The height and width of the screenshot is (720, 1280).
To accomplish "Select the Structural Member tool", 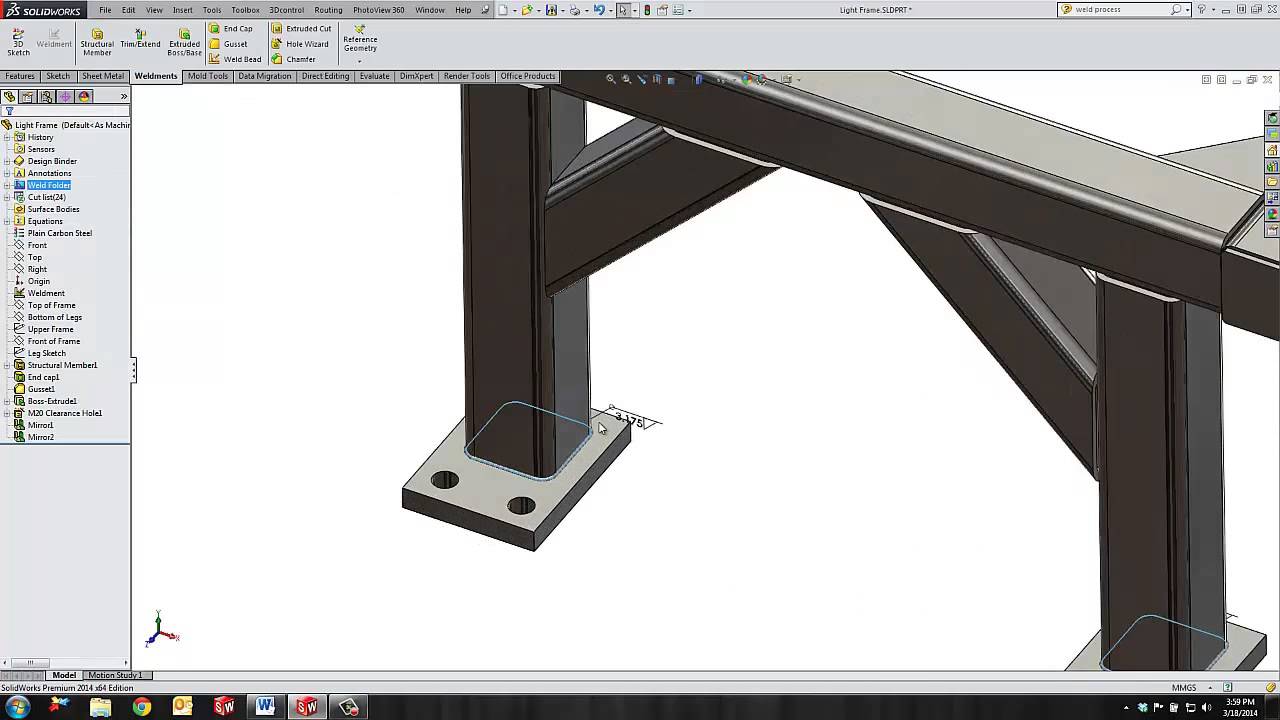I will click(97, 40).
